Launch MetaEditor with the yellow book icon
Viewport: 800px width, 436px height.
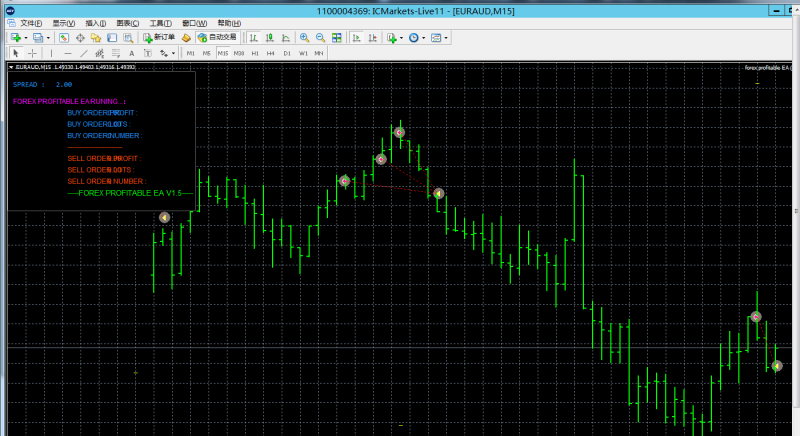pos(186,38)
